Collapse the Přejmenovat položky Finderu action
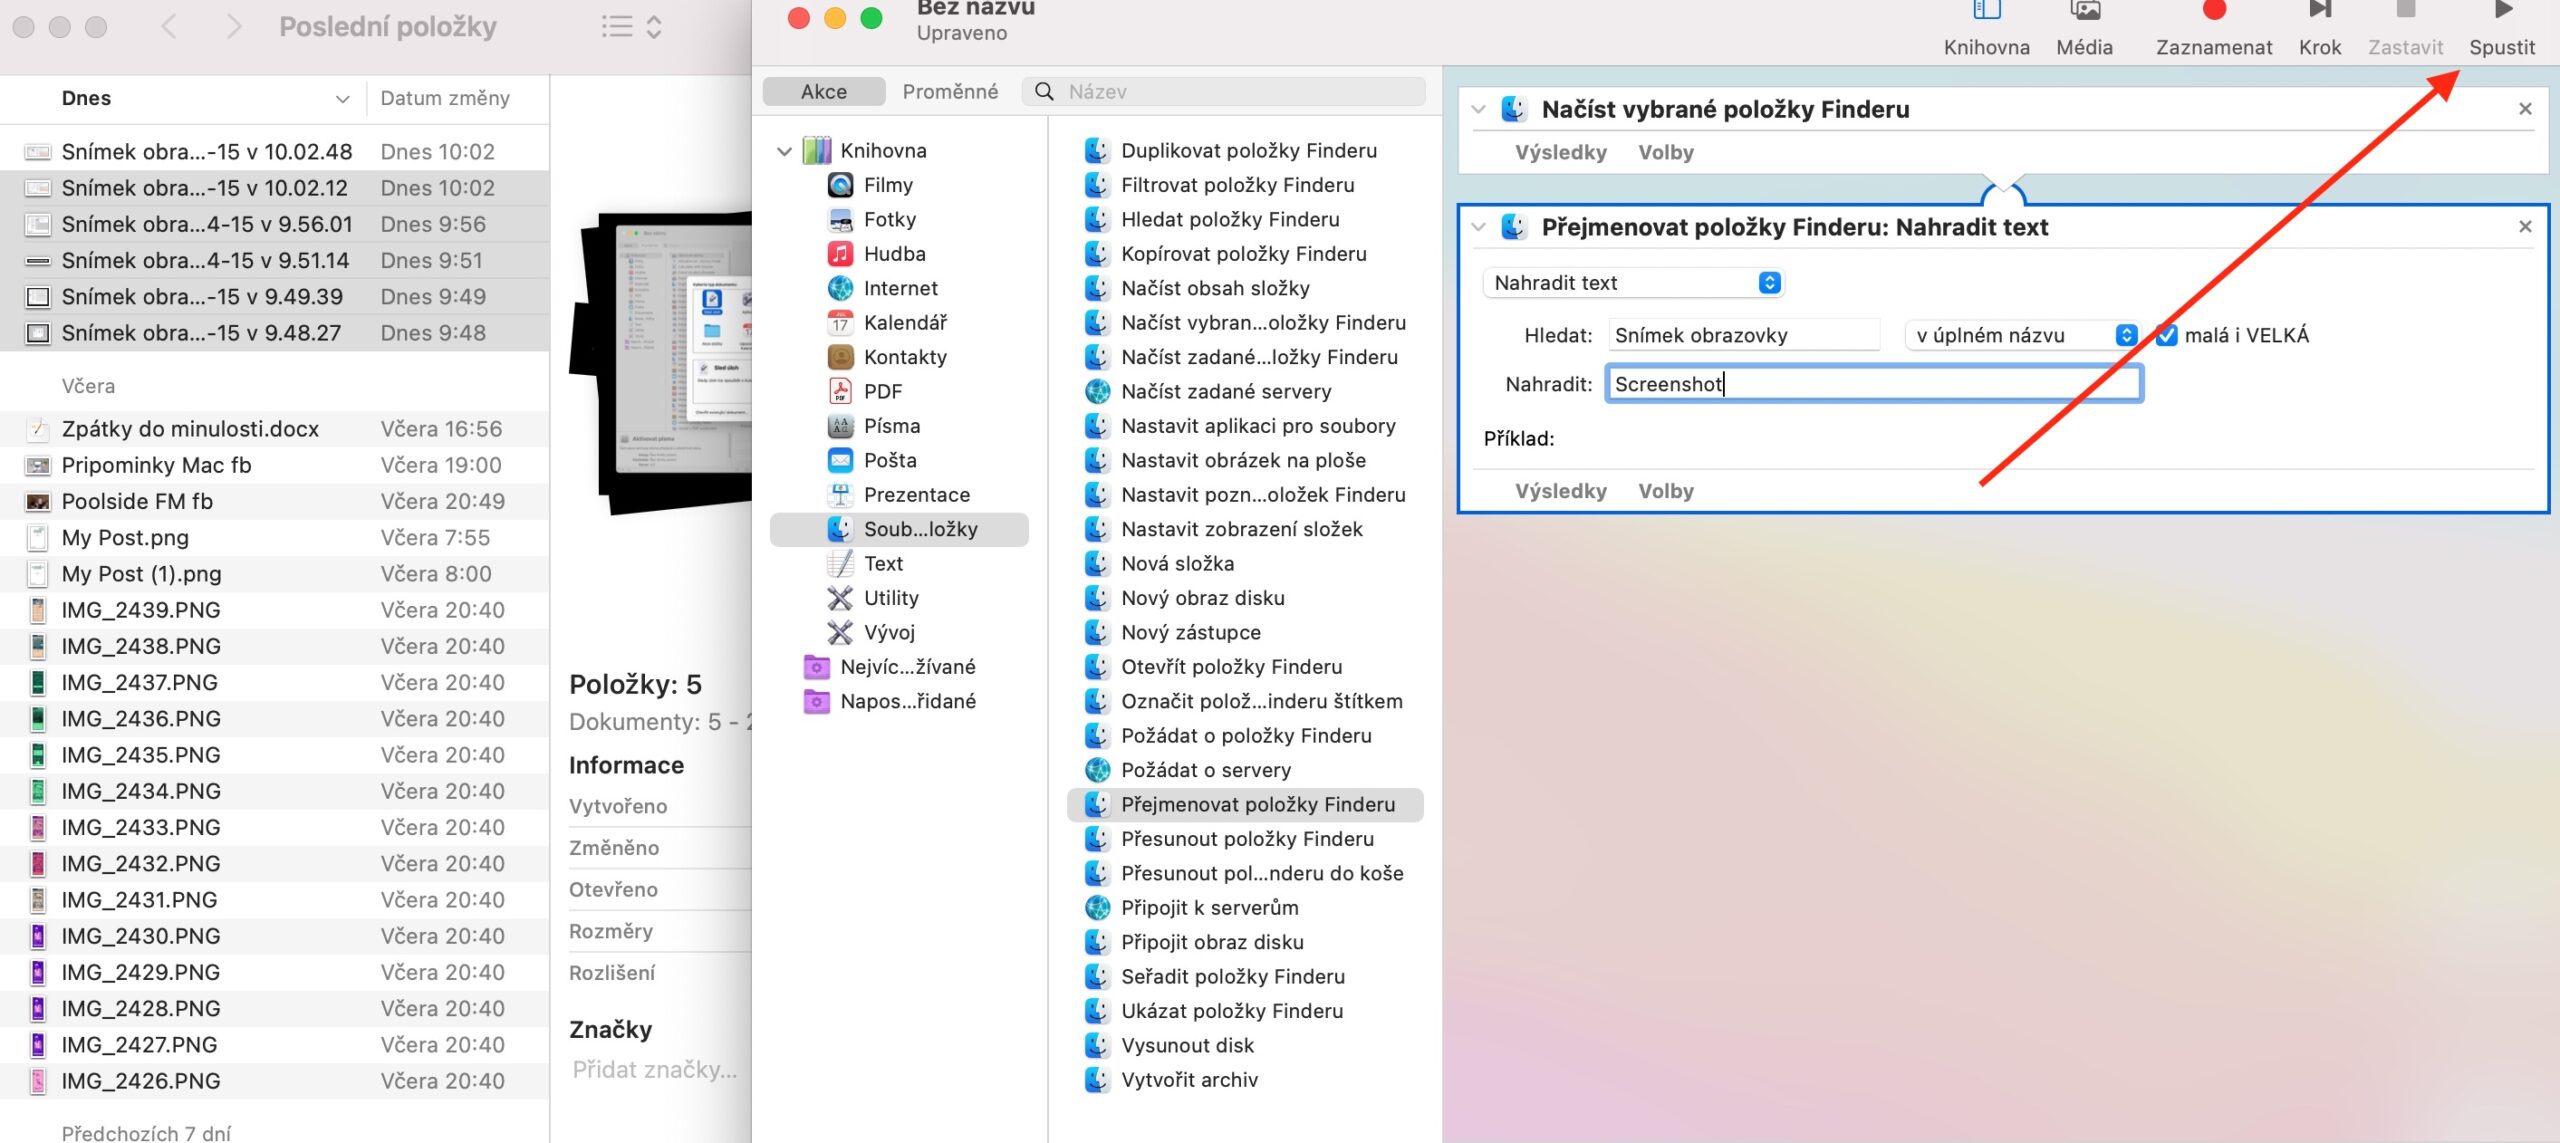 pyautogui.click(x=1477, y=226)
